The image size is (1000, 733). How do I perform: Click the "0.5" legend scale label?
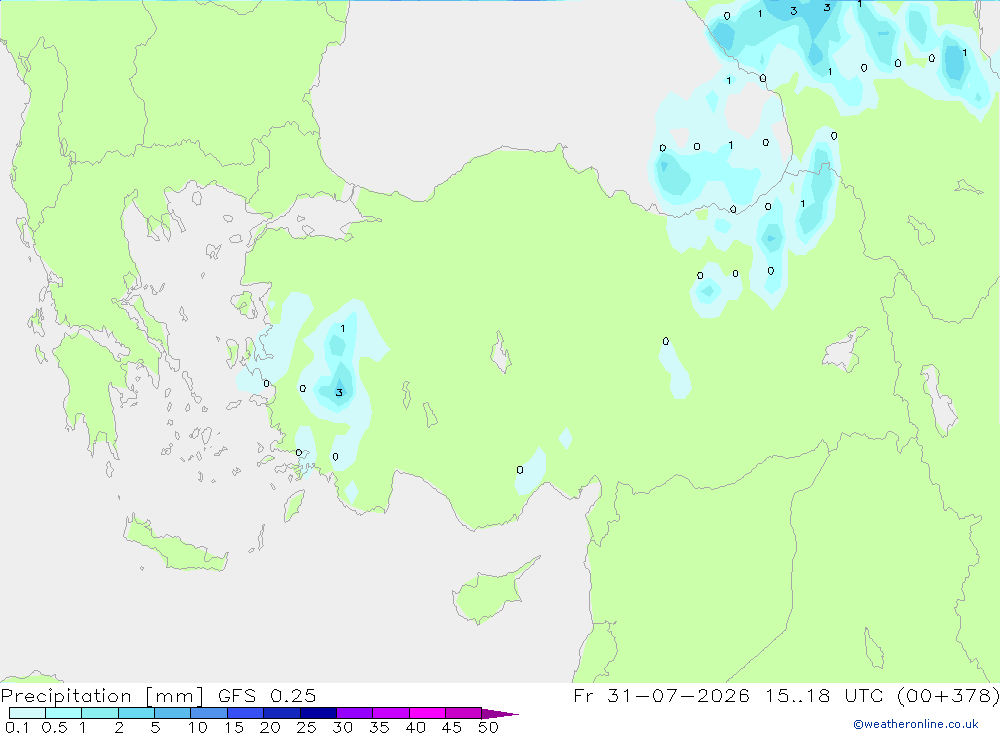pyautogui.click(x=54, y=727)
